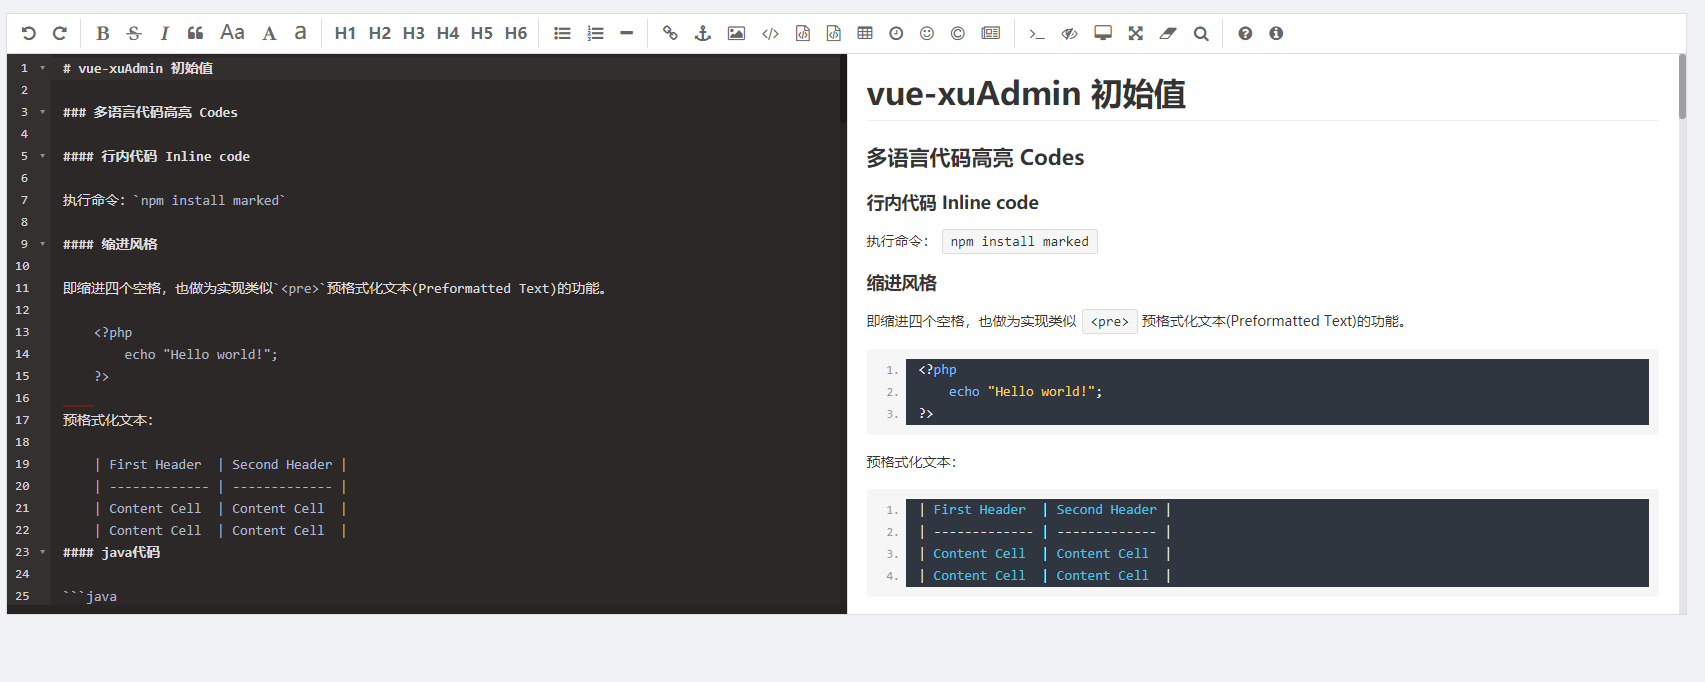
Task: Insert an H1 heading
Action: pos(345,33)
